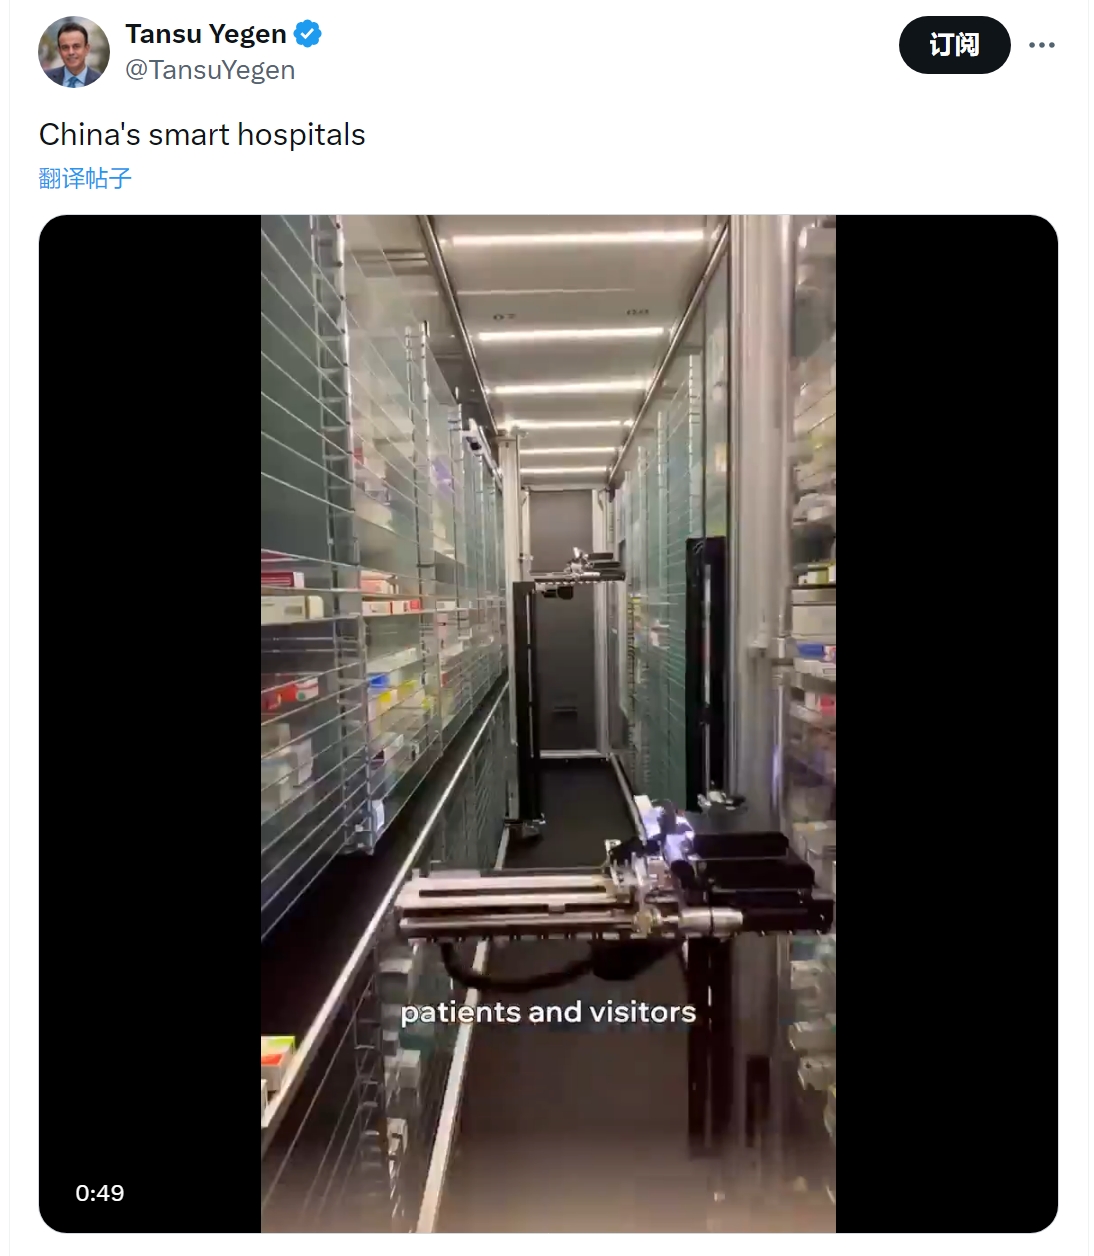The height and width of the screenshot is (1256, 1094).
Task: Click the ceiling light strips in video
Action: (570, 350)
